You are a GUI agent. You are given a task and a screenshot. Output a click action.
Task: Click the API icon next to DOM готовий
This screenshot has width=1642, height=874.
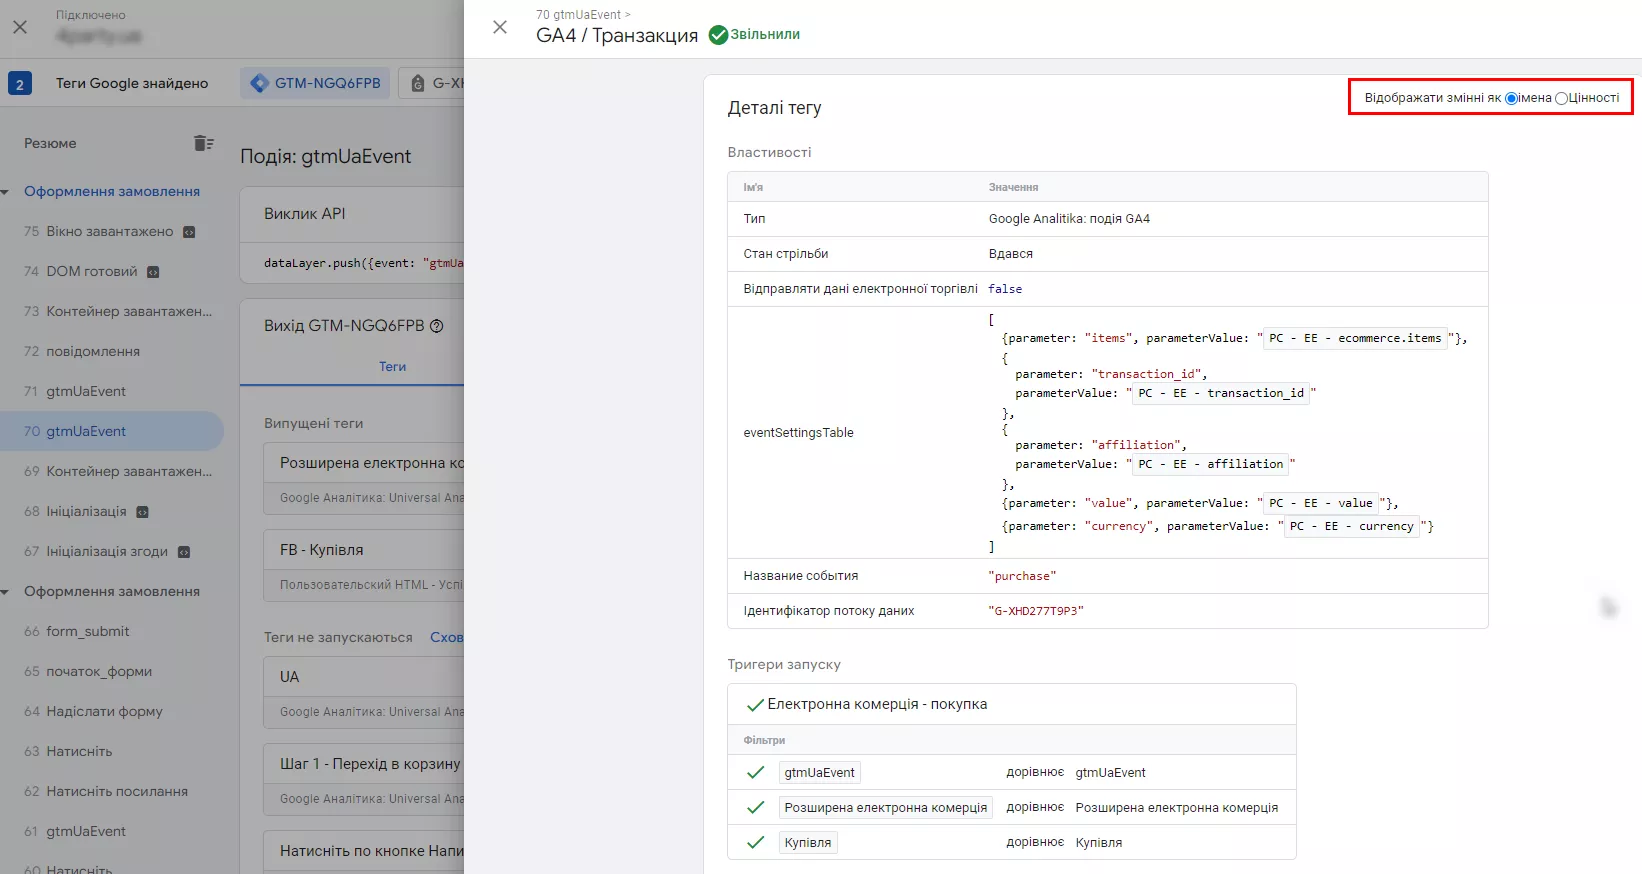click(153, 272)
